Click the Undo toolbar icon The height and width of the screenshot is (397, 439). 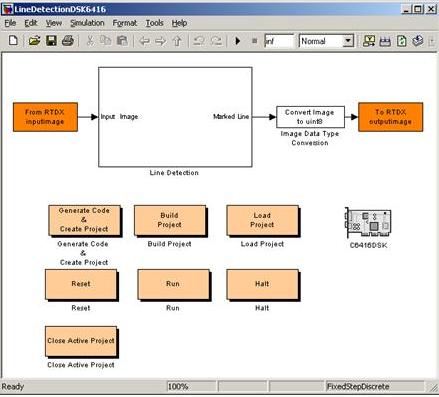199,41
